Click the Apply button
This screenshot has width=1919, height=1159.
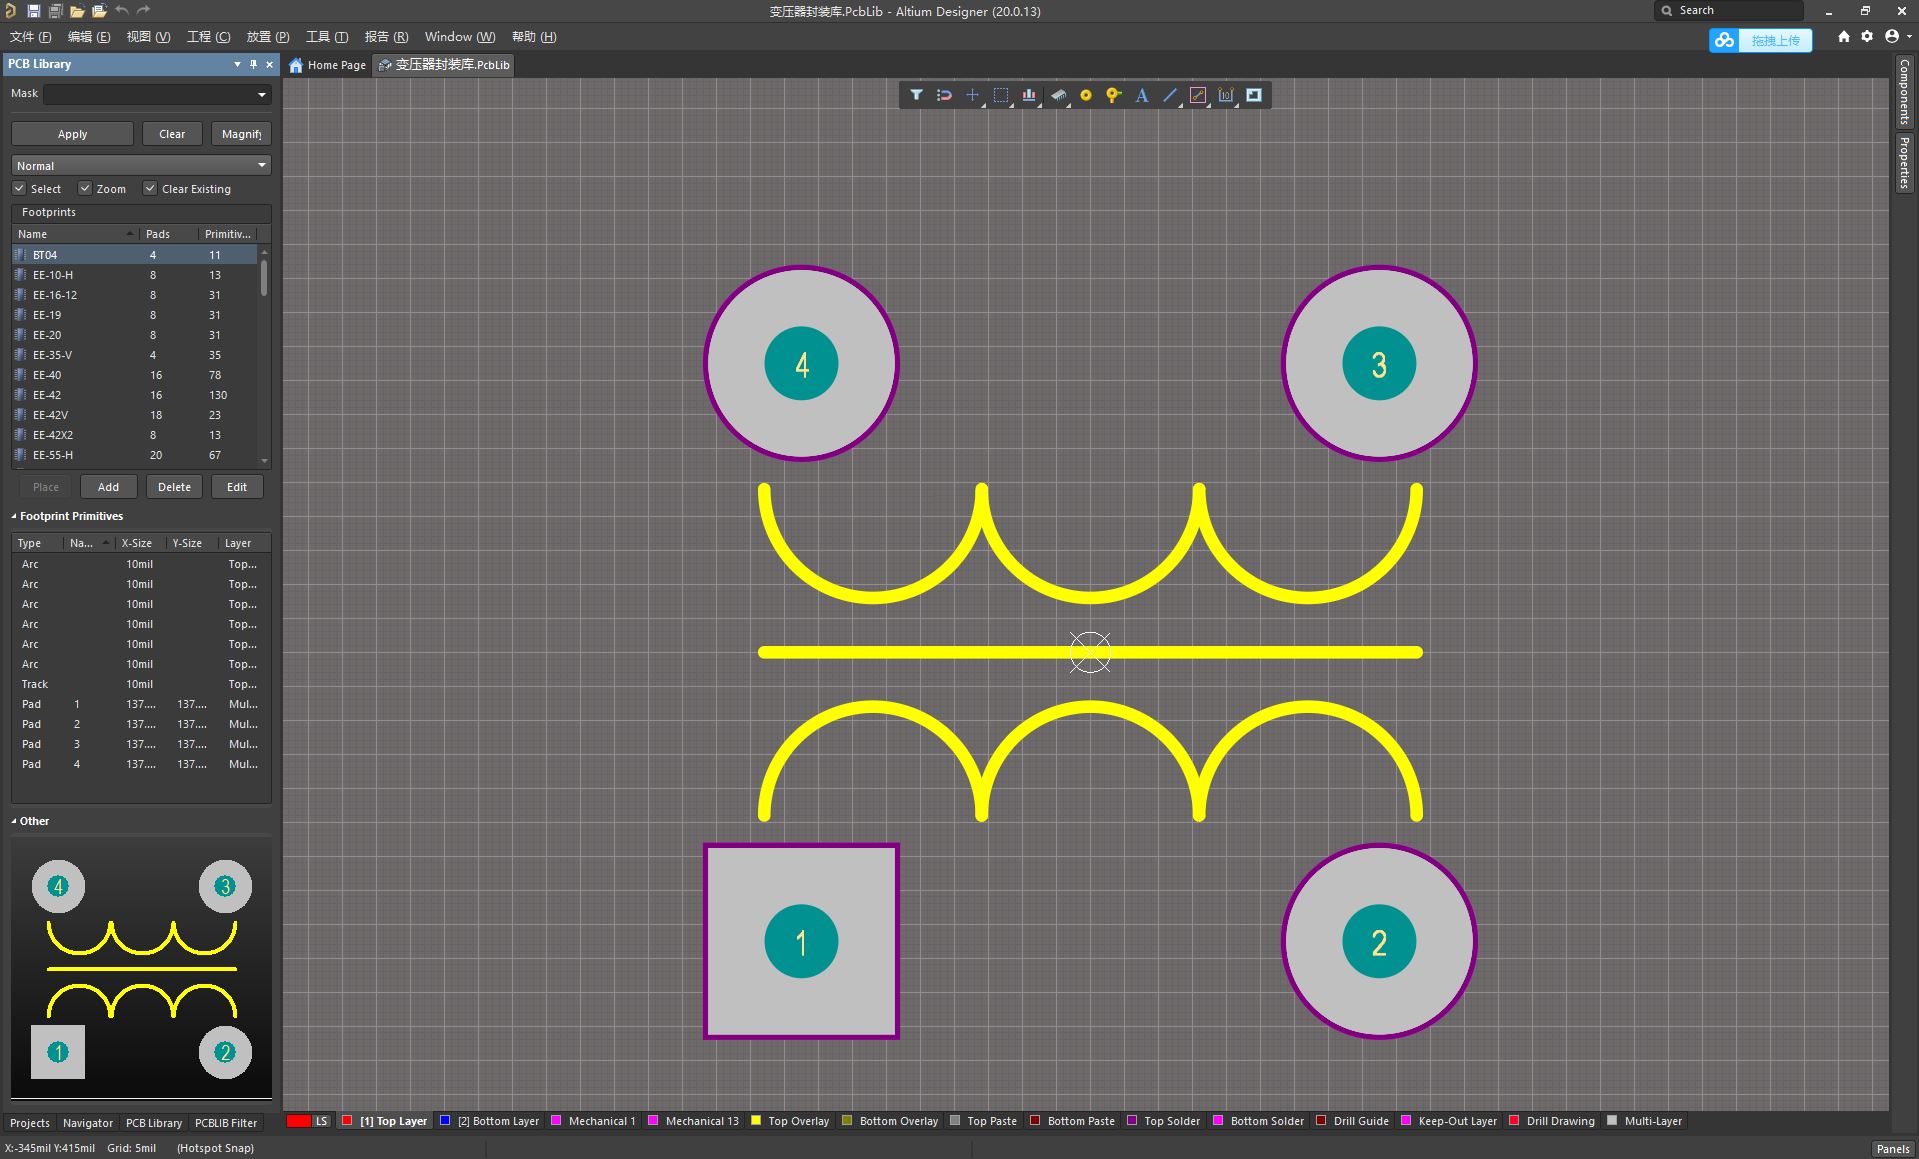pyautogui.click(x=72, y=134)
